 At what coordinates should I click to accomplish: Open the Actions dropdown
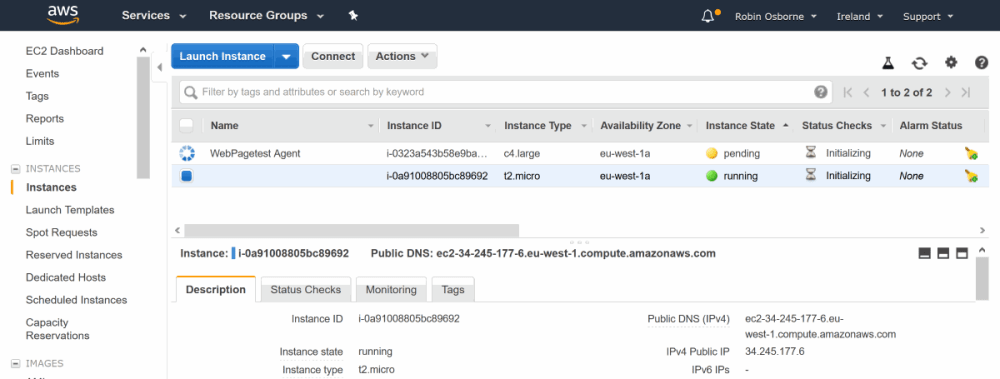click(402, 56)
